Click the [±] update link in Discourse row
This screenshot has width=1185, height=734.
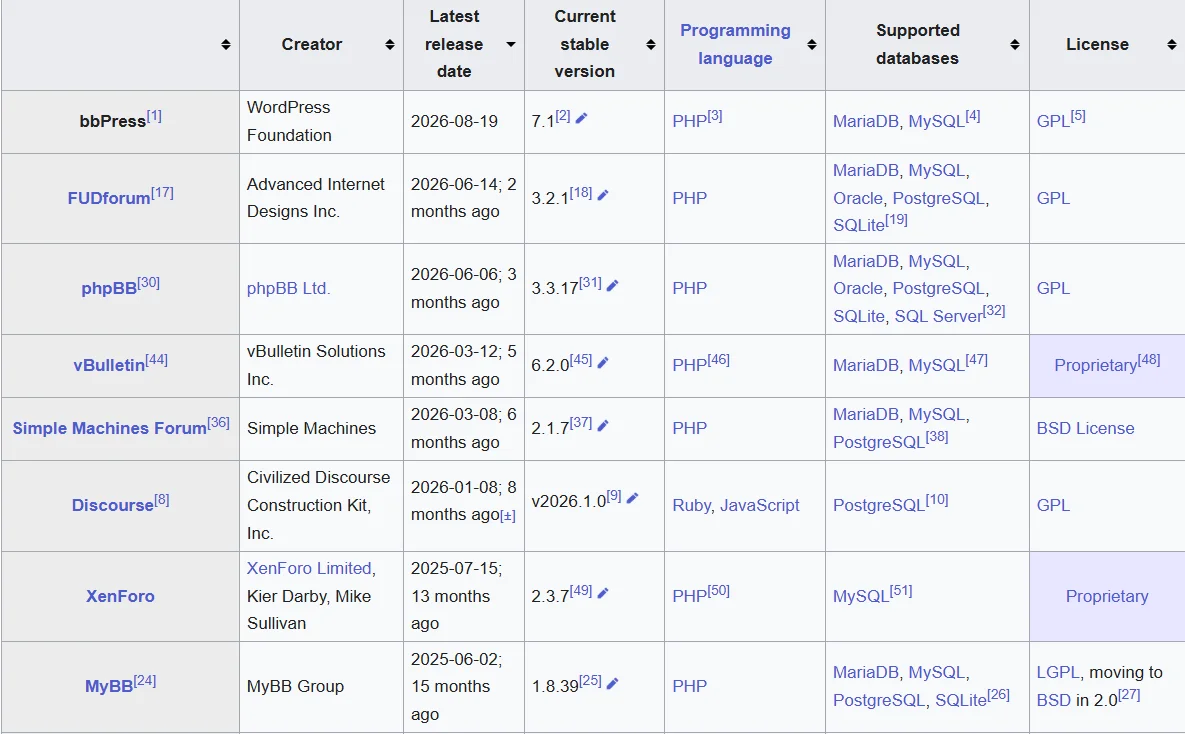508,516
